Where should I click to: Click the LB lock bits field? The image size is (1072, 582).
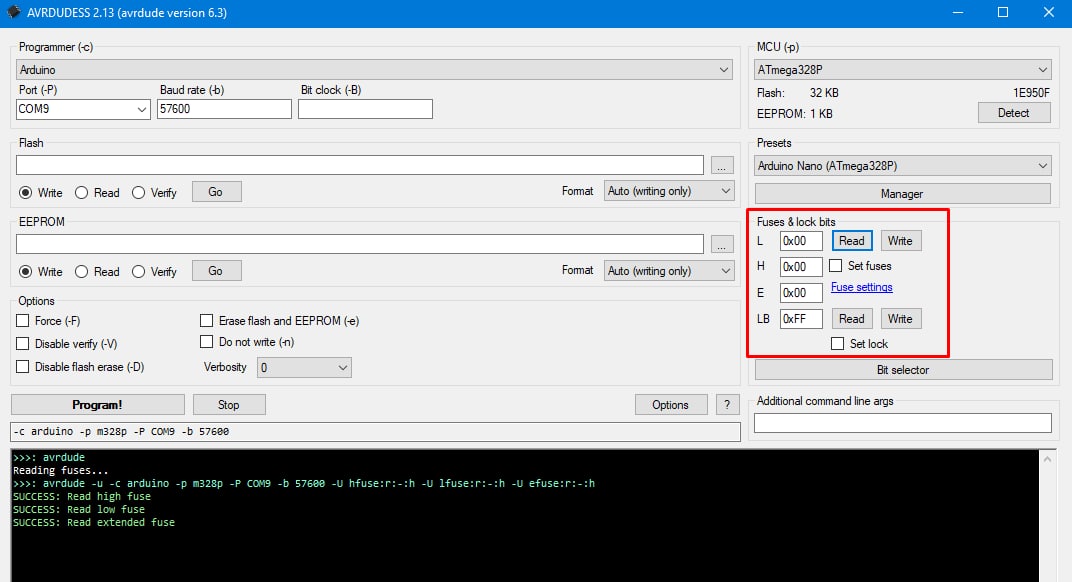coord(801,319)
